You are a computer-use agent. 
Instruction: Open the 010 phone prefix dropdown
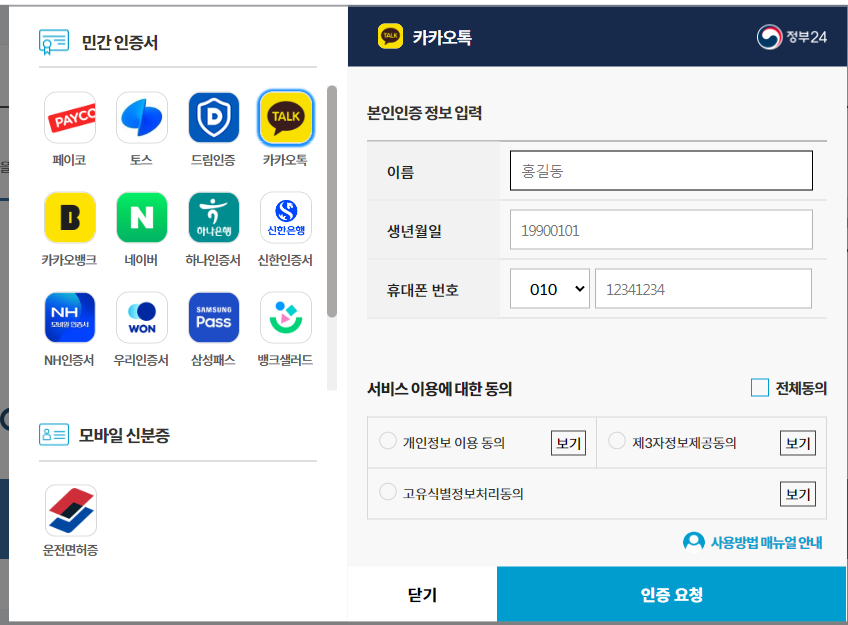[x=549, y=289]
